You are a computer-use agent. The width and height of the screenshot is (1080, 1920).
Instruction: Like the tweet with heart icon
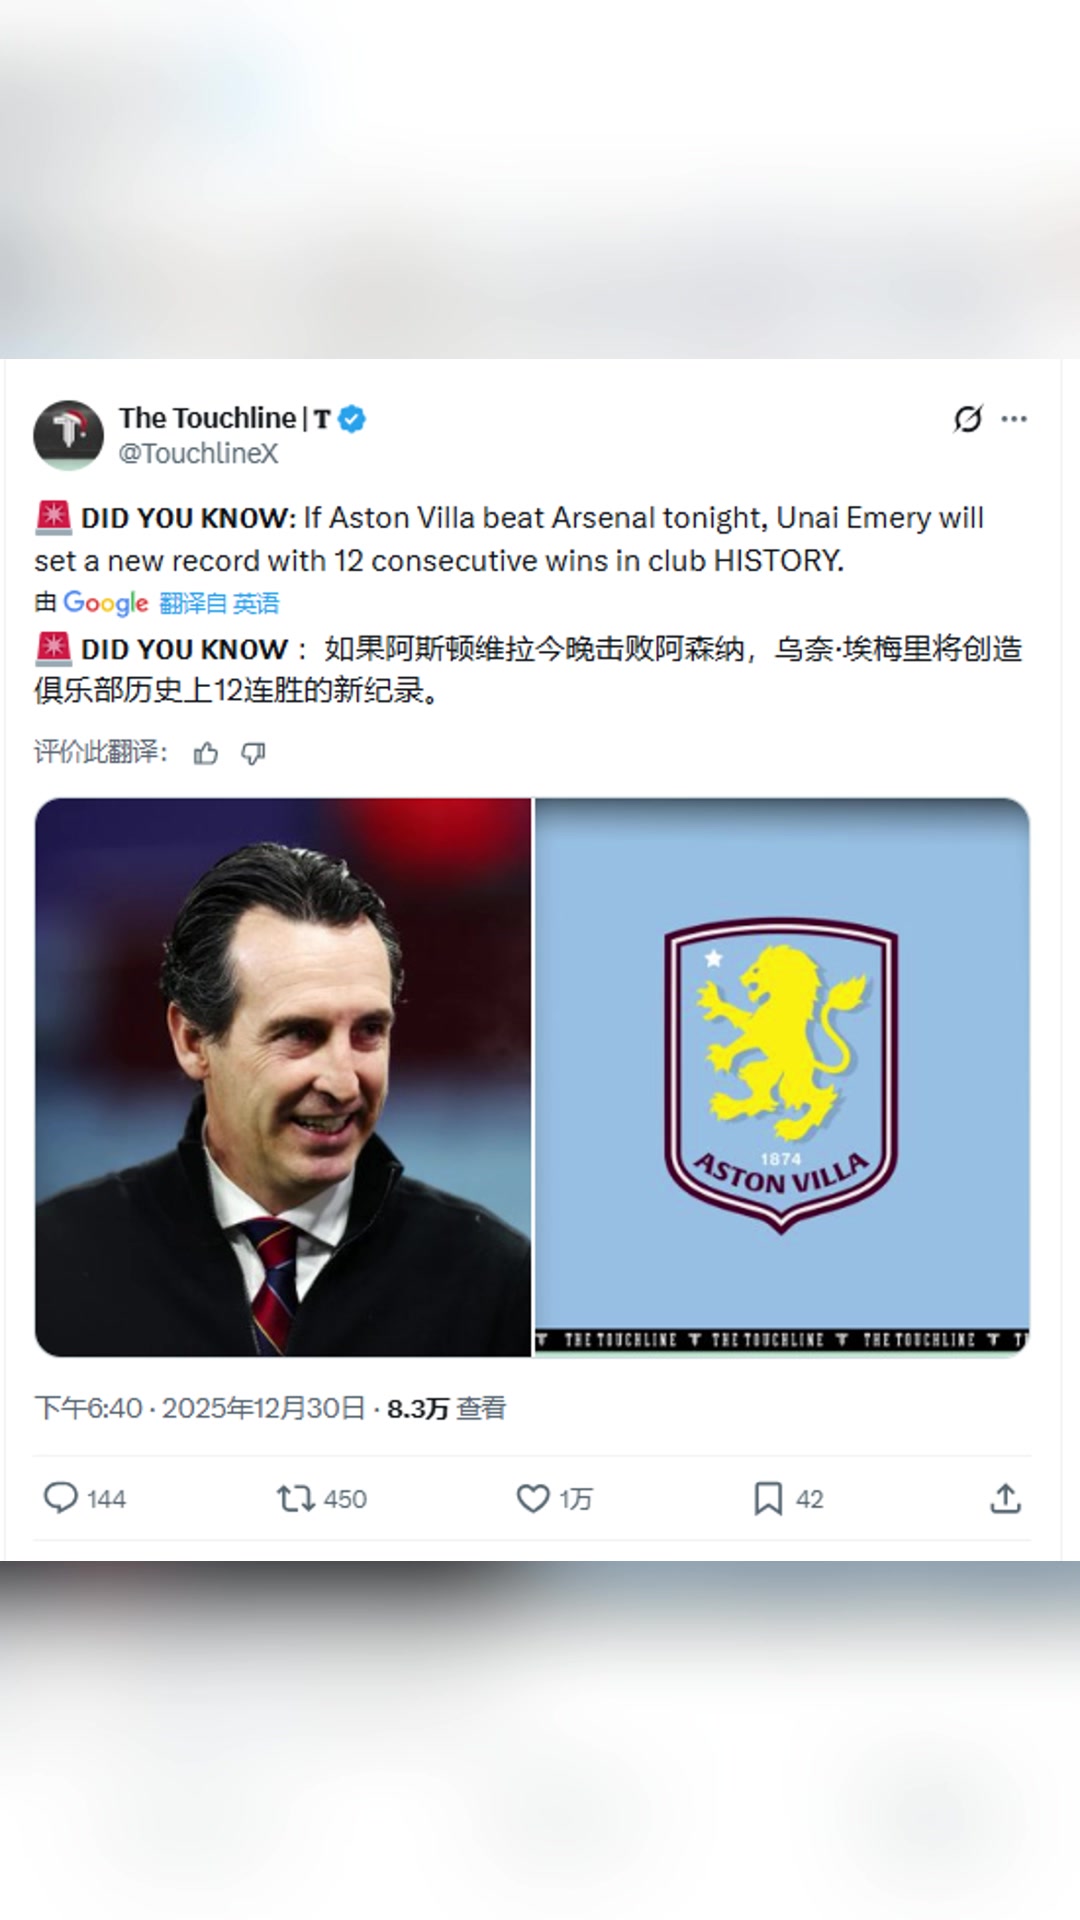pos(532,1498)
